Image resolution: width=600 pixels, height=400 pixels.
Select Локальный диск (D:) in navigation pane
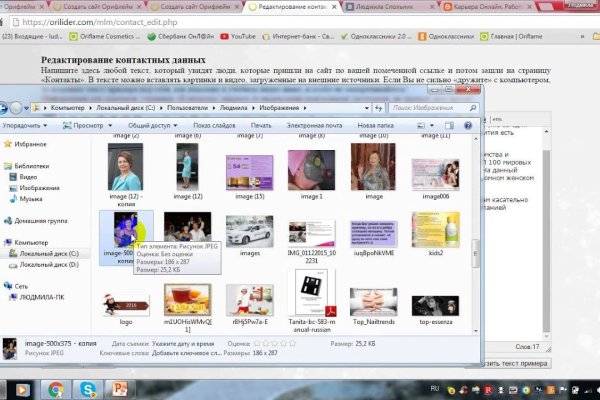(50, 264)
